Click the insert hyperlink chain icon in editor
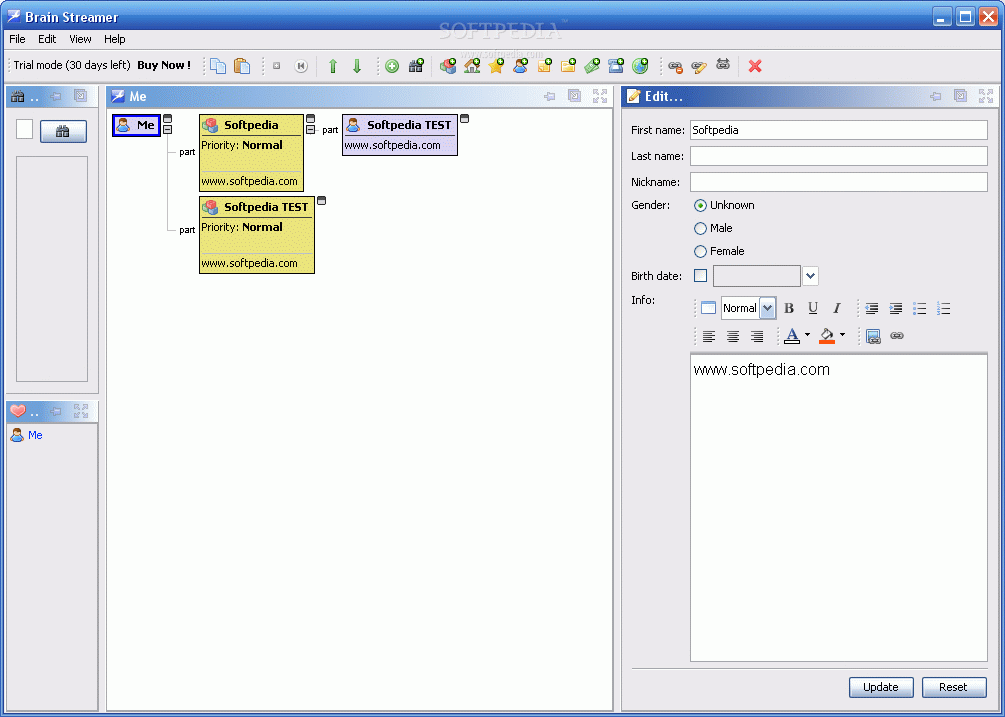Image resolution: width=1005 pixels, height=717 pixels. (x=897, y=336)
